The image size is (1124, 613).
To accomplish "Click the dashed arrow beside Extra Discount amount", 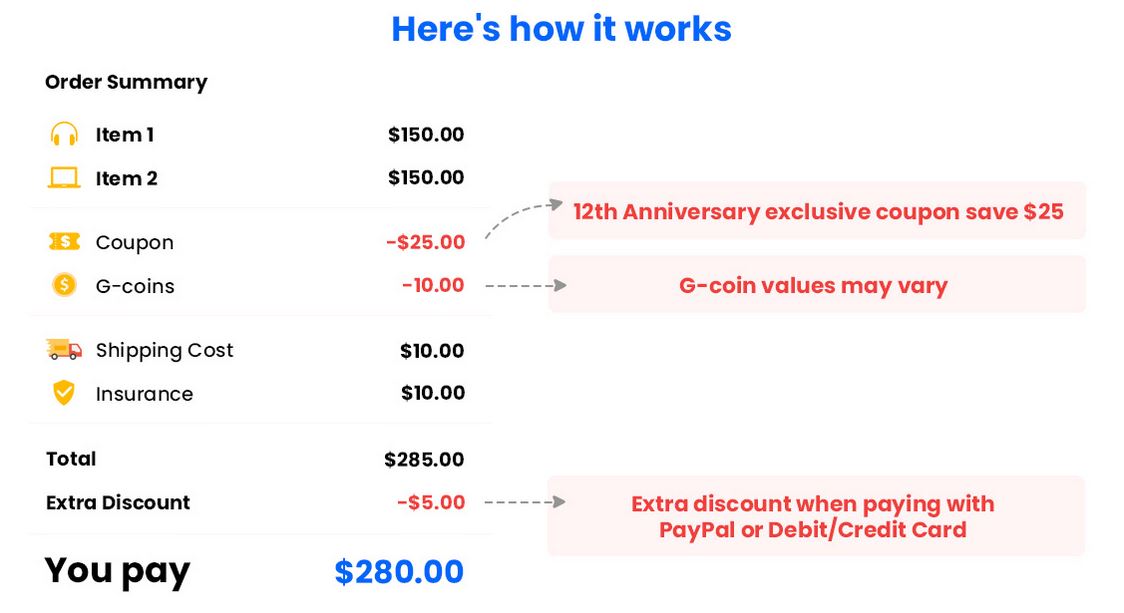I will pos(525,502).
